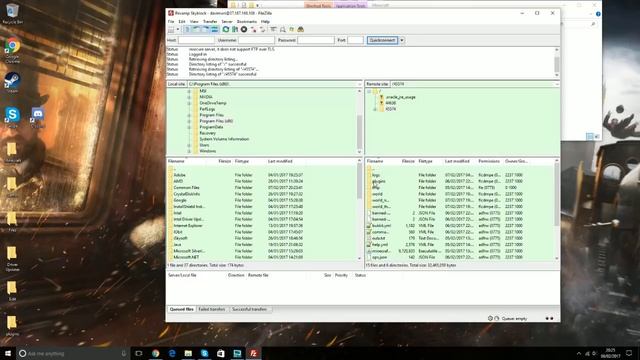
Task: Sort remote list by Filesize column
Action: [x=408, y=161]
